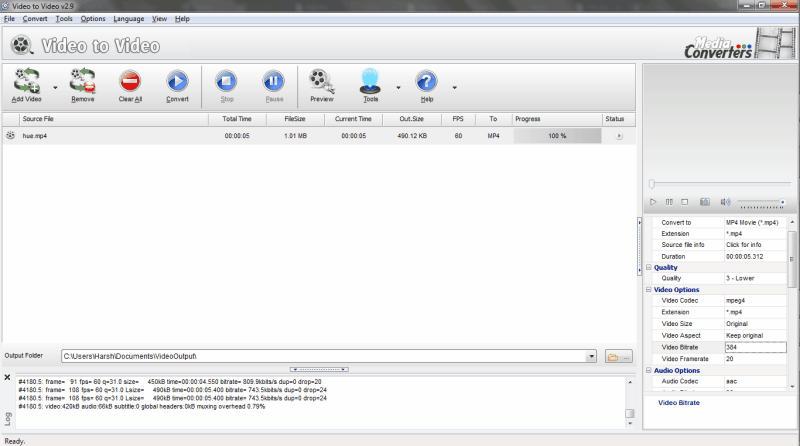
Task: Mute the preview with speaker icon
Action: pyautogui.click(x=725, y=202)
